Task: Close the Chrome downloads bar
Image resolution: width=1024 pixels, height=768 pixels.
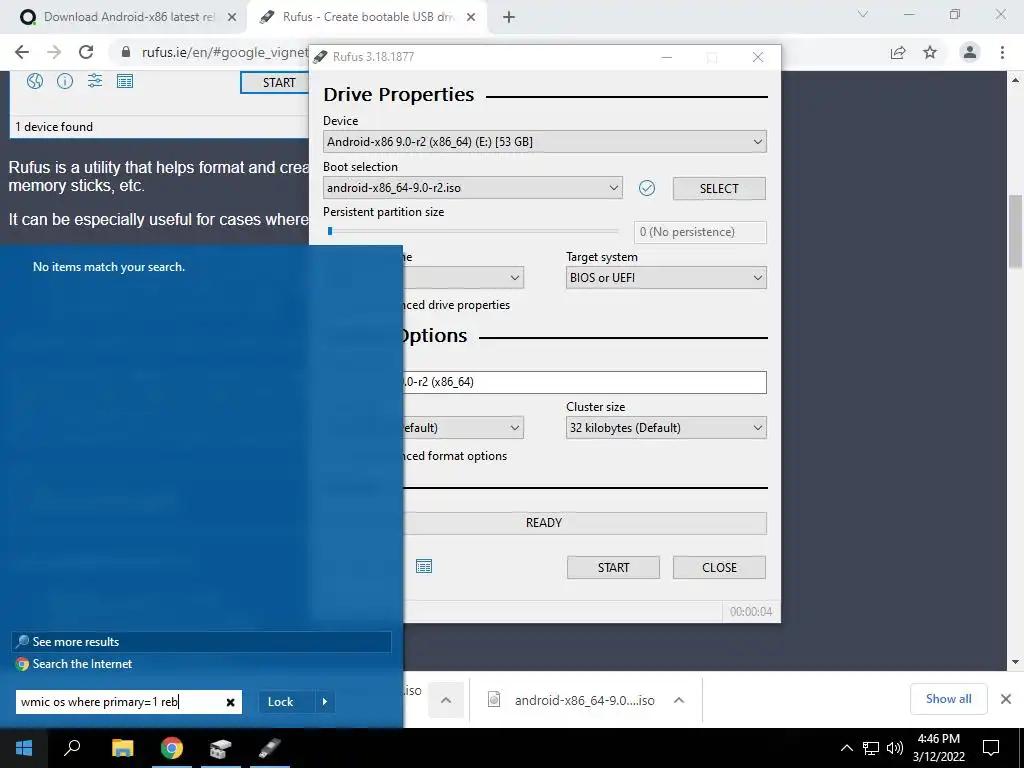Action: pyautogui.click(x=1006, y=699)
